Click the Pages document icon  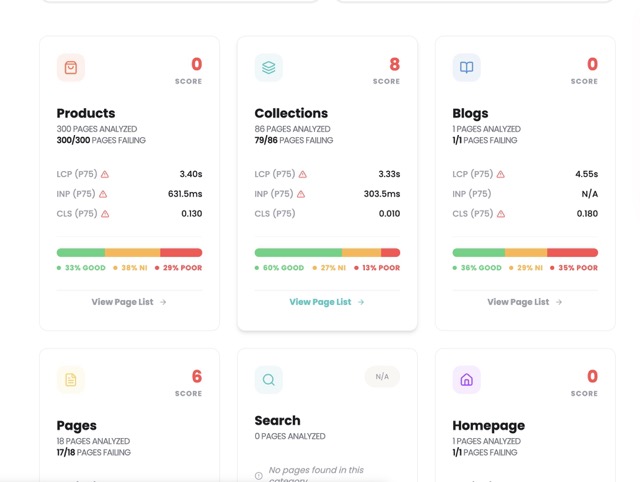tap(71, 380)
